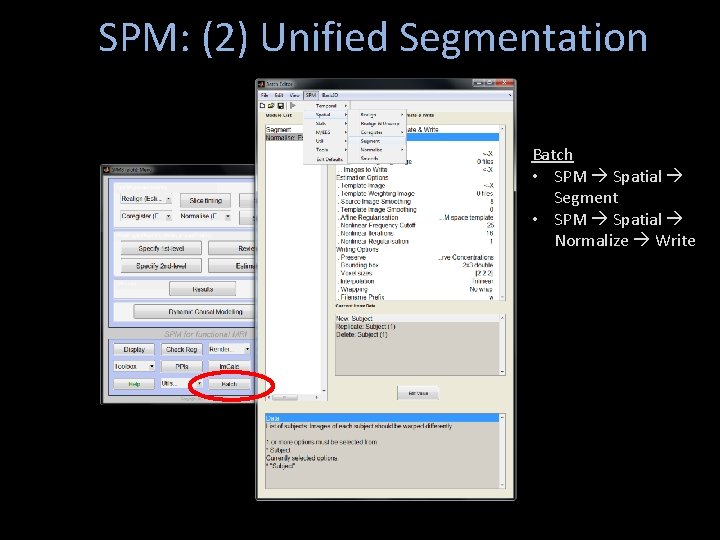Click the SPM menu window title icon
This screenshot has width=720, height=540.
pos(107,169)
